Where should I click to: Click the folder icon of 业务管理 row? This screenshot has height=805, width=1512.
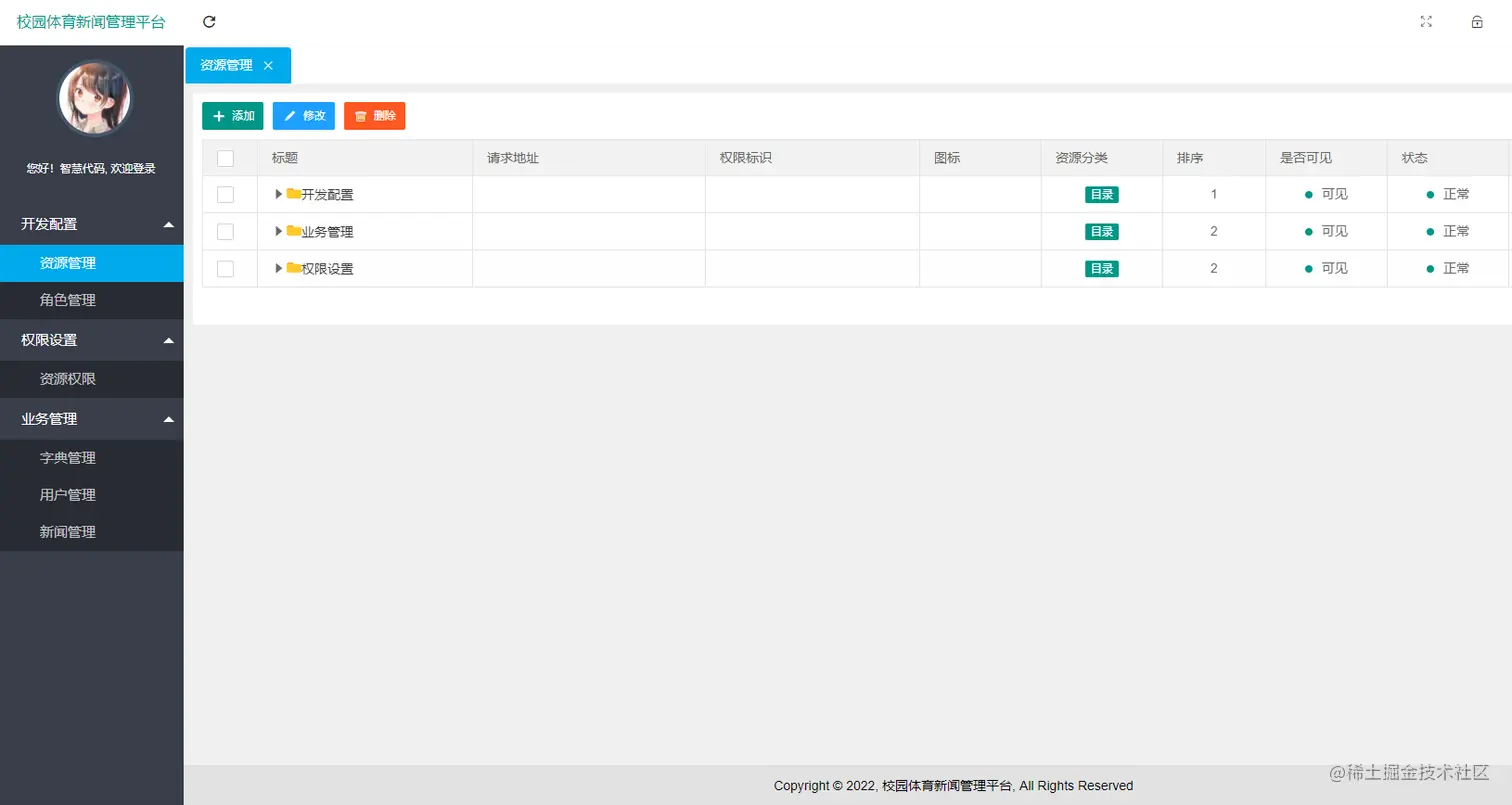coord(293,230)
